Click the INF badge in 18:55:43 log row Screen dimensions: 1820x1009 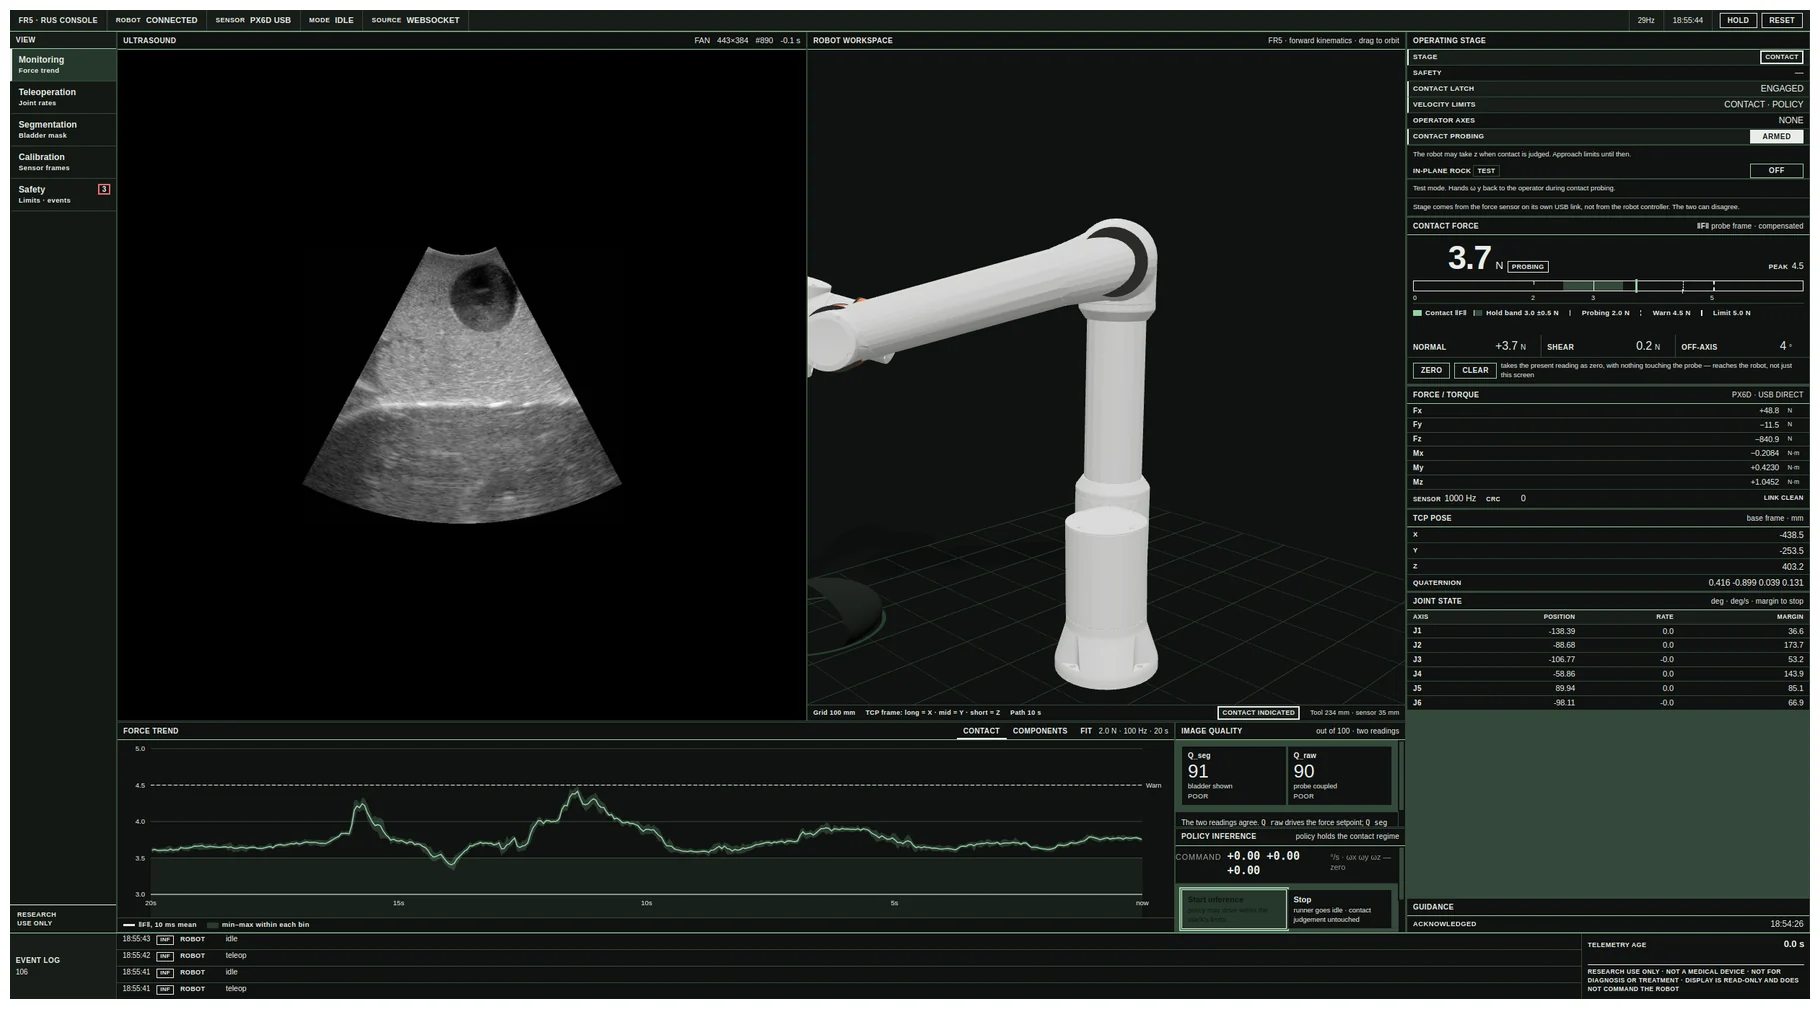pyautogui.click(x=165, y=940)
